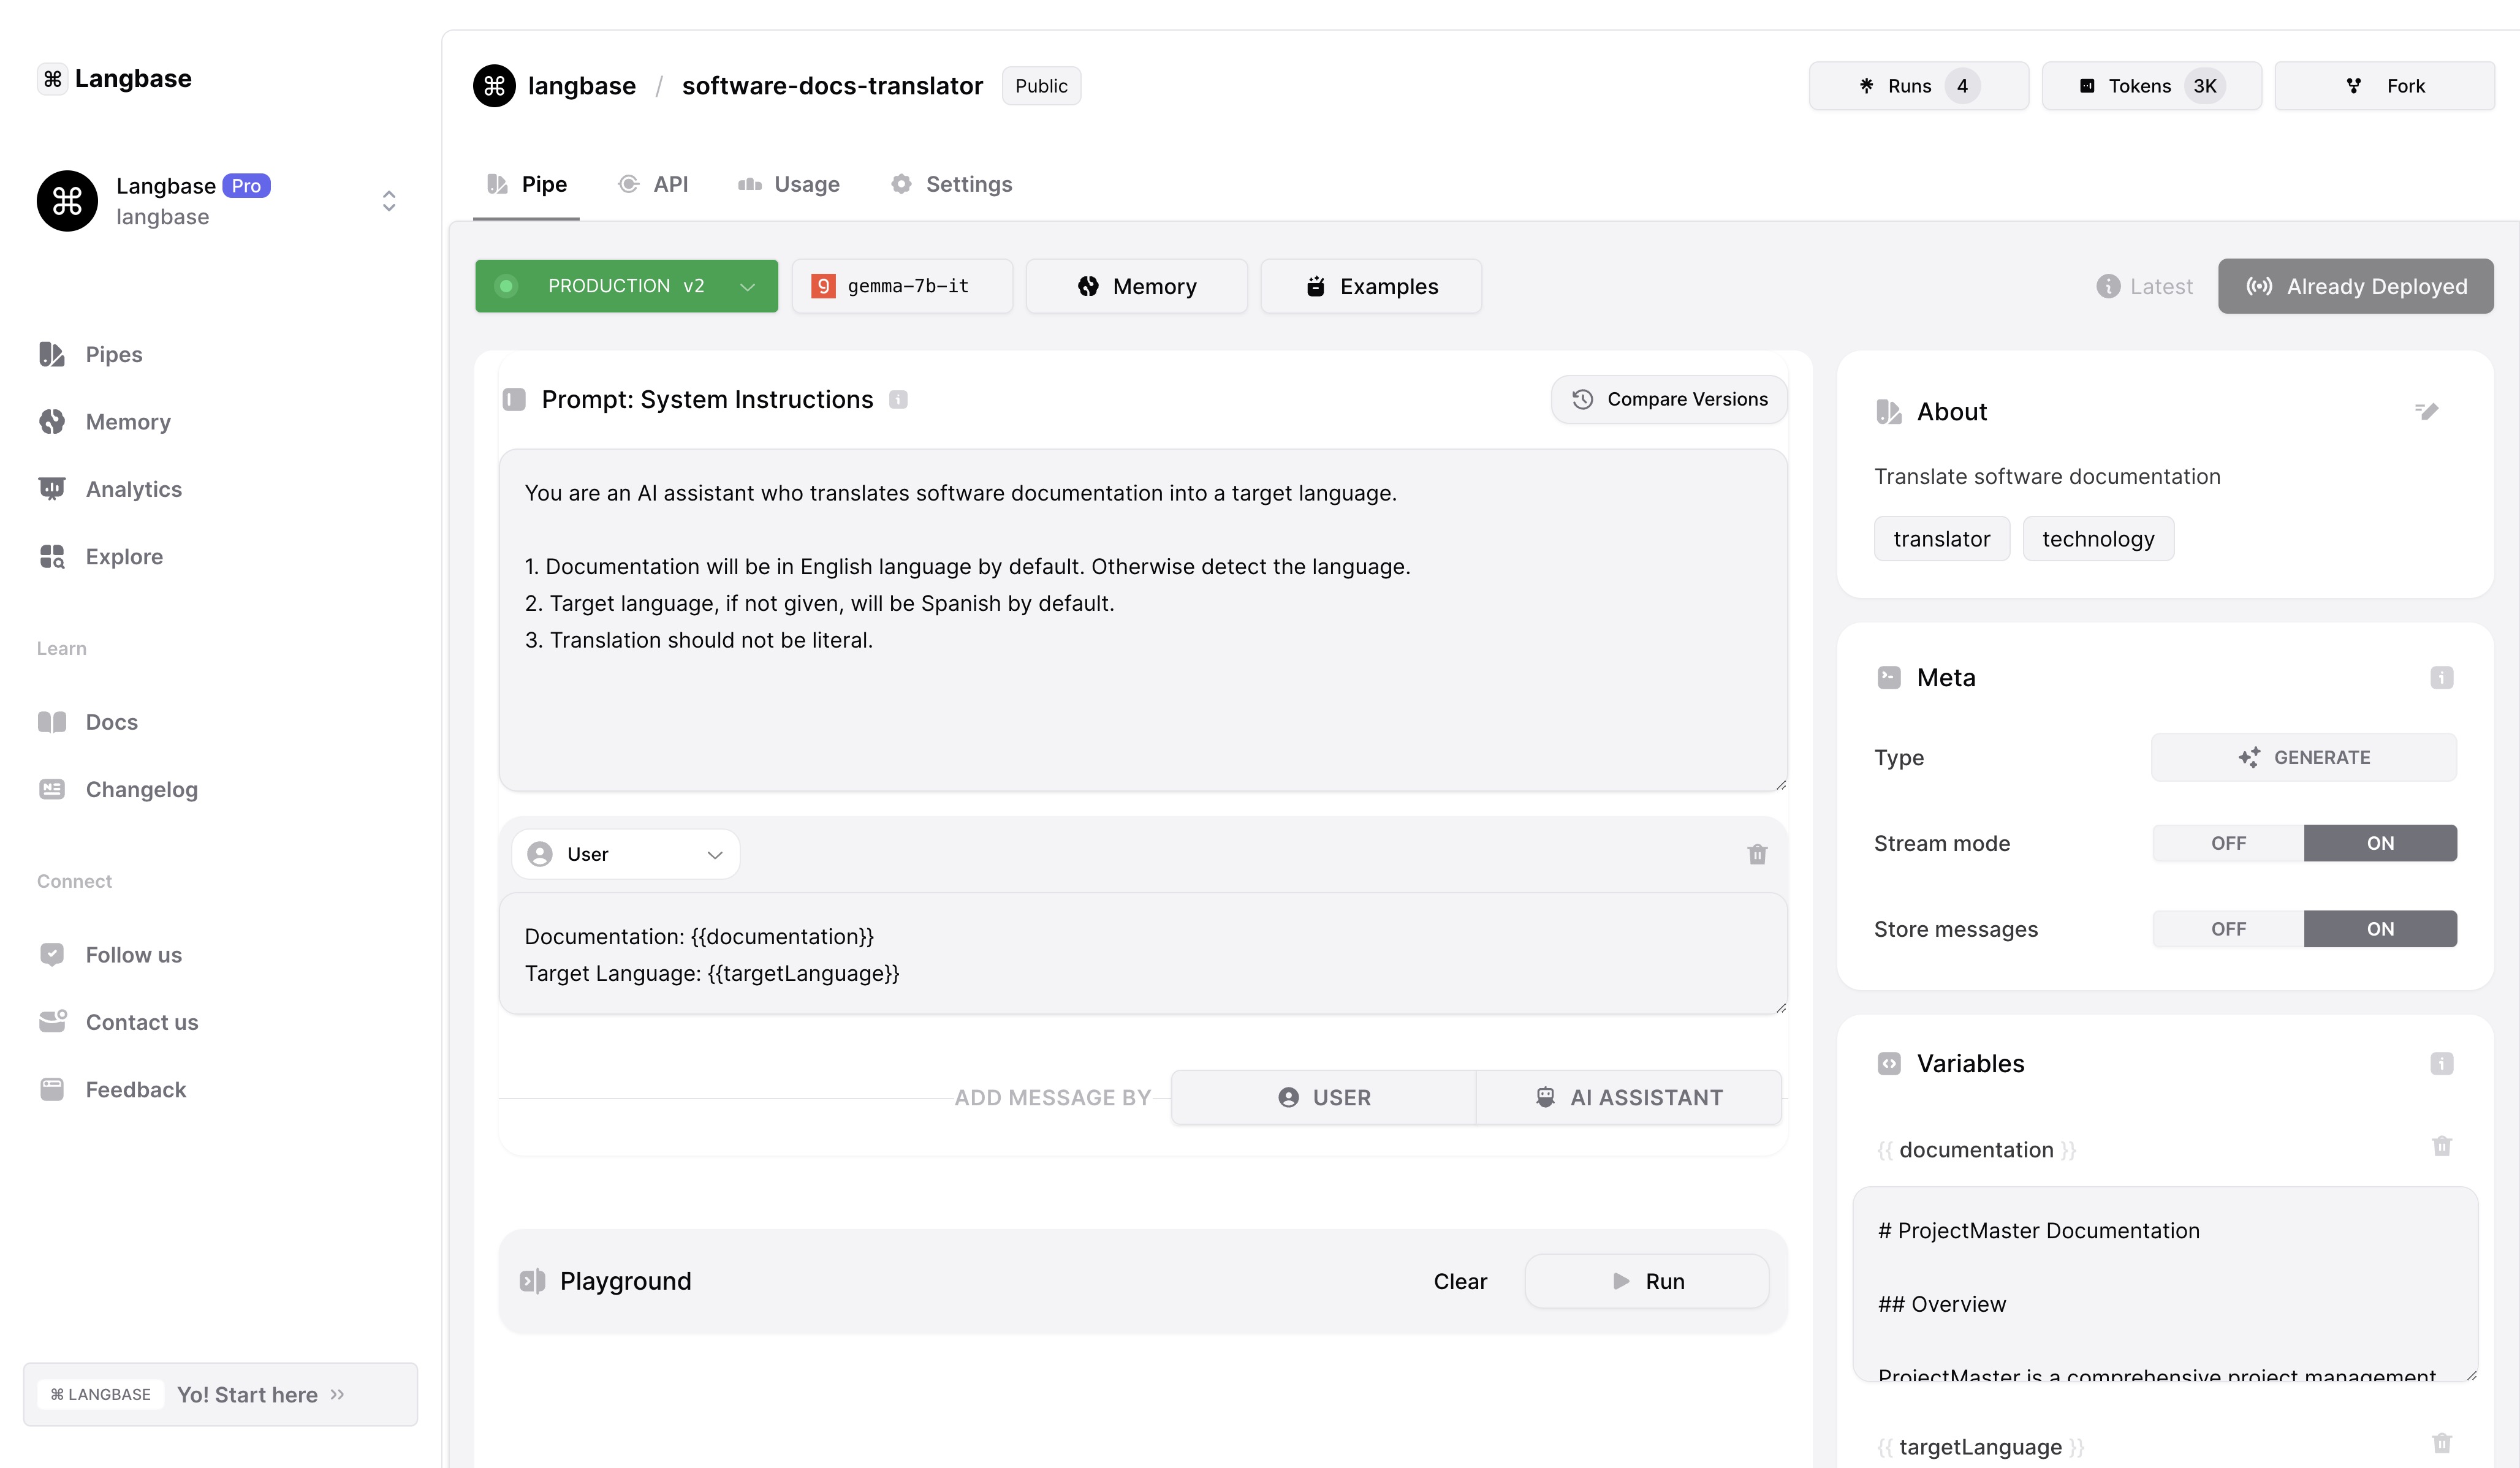This screenshot has width=2520, height=1468.
Task: Delete the User message via trash icon
Action: tap(1757, 854)
